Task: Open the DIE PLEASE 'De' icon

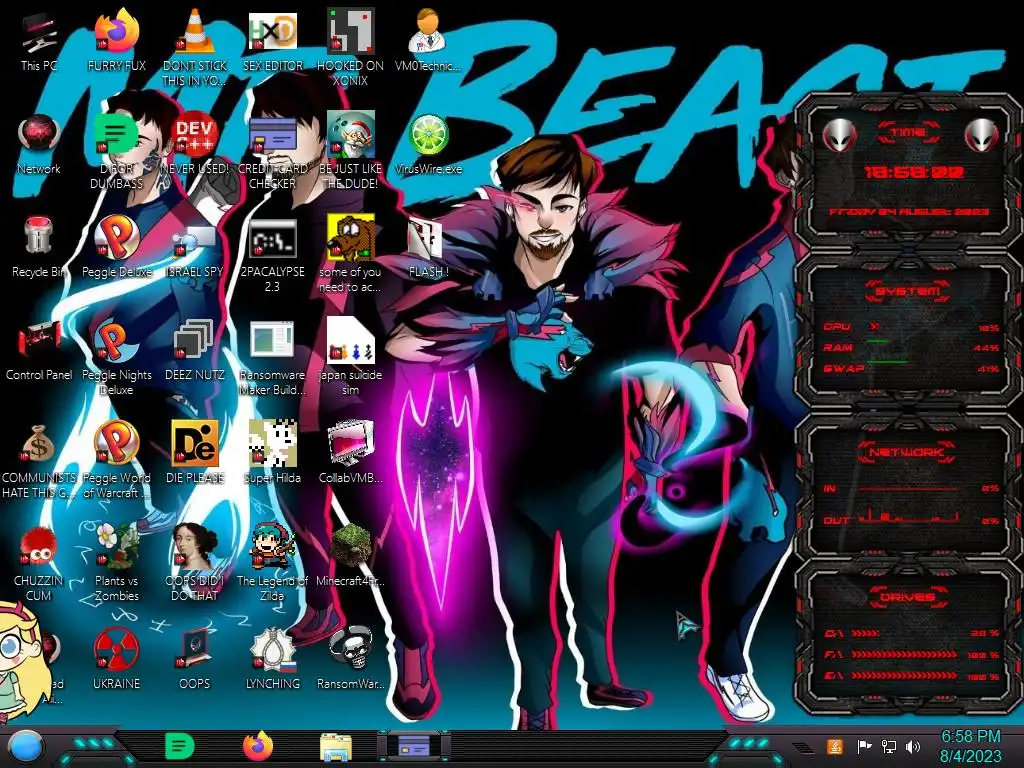Action: [195, 452]
